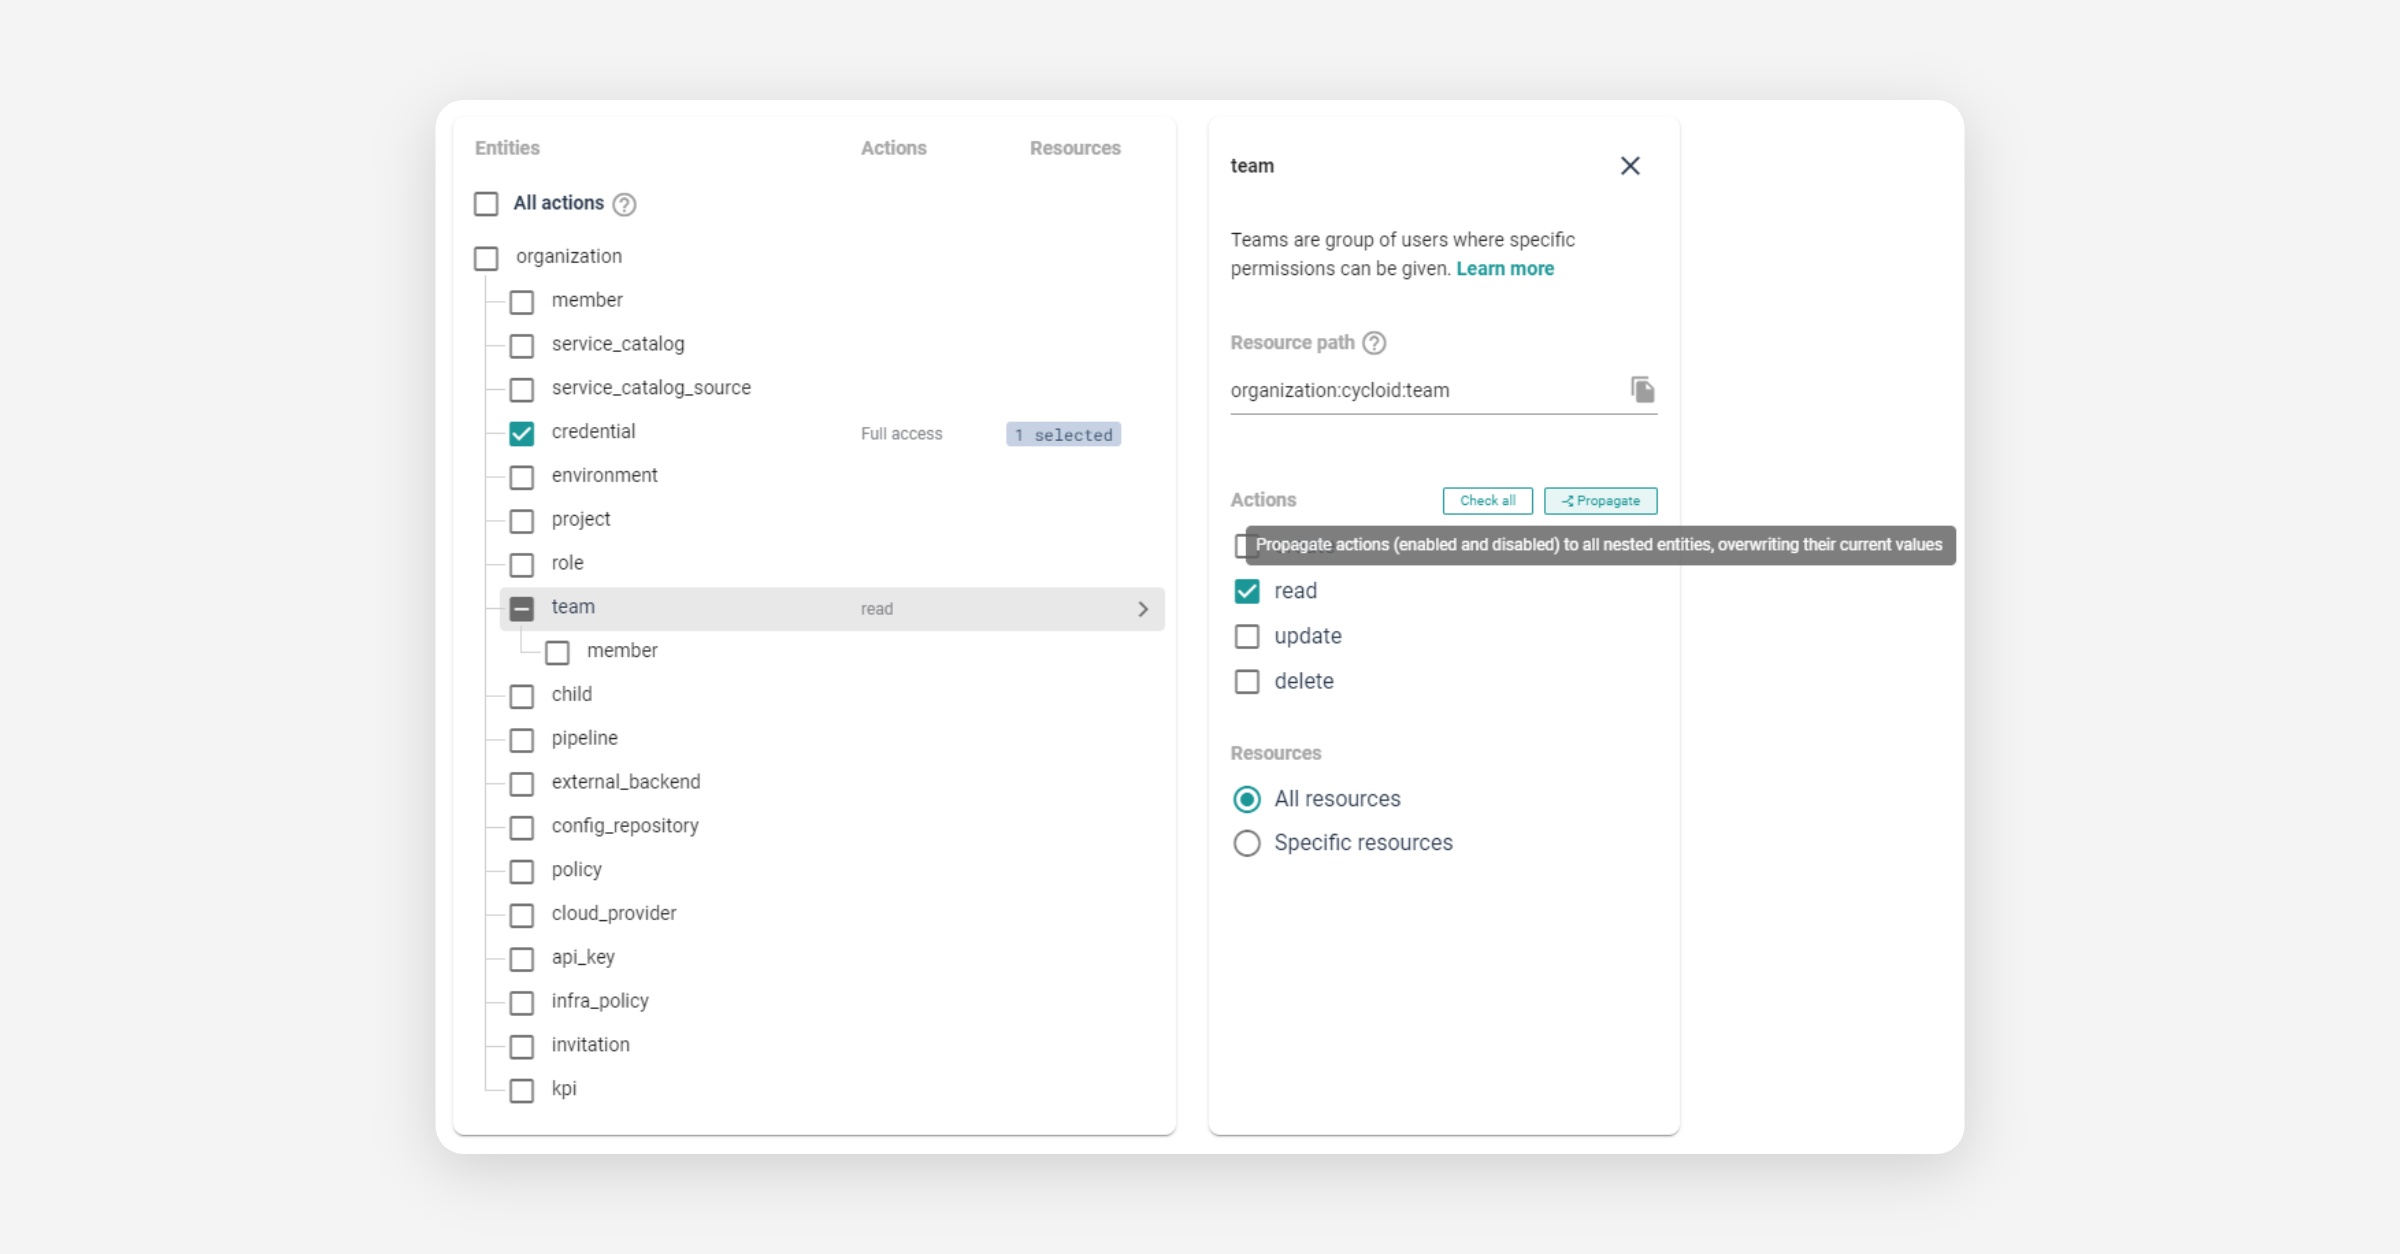Enable the delete action checkbox
Screen dimensions: 2400x1254
pos(1247,682)
